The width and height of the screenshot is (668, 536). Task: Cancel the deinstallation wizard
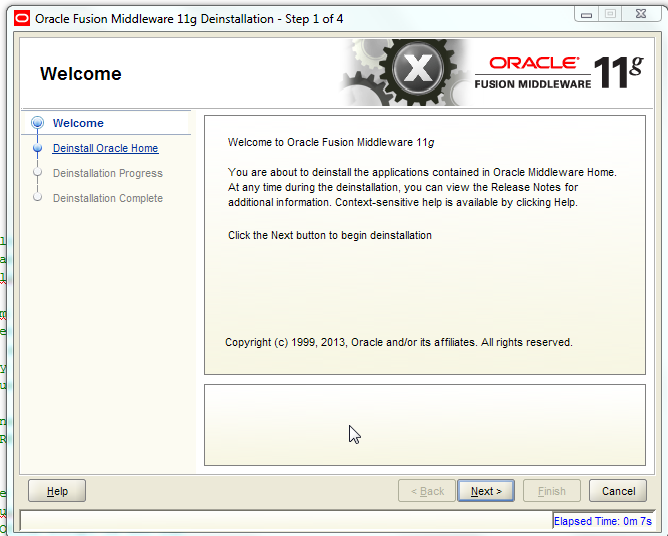click(618, 491)
